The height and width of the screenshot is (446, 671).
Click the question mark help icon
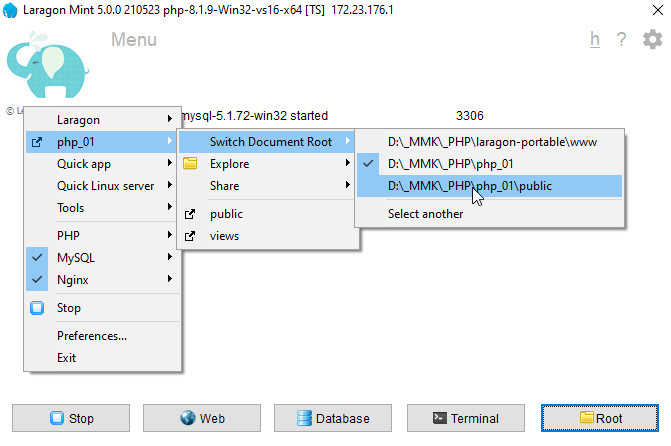pyautogui.click(x=621, y=40)
